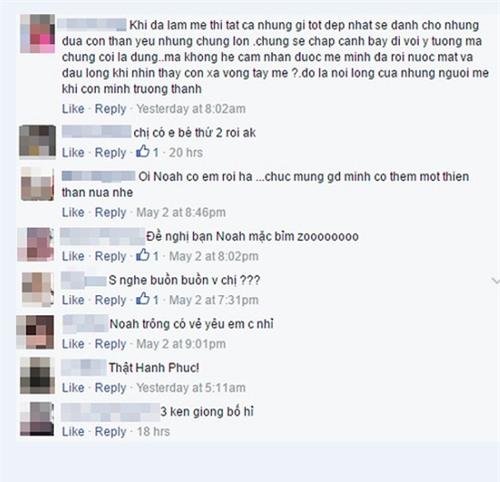Open 'May 2 at 8:46pm' timestamp link

point(181,213)
